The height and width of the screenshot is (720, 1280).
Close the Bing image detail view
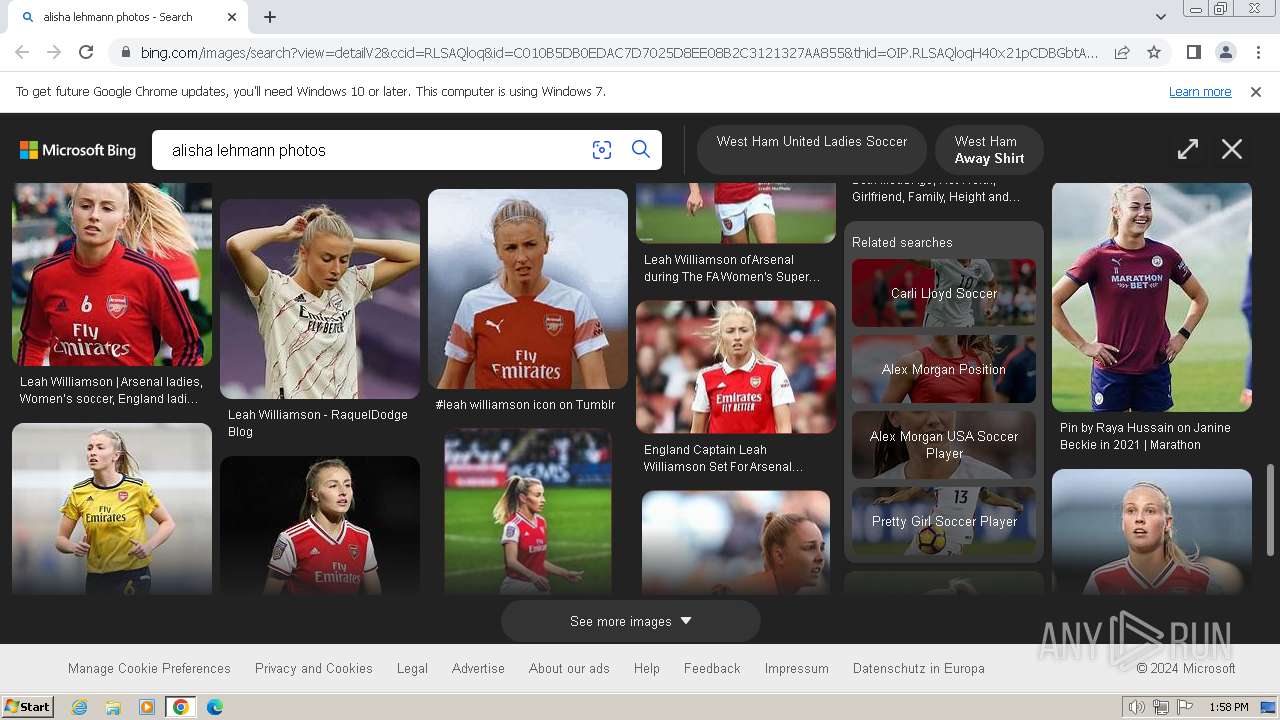(x=1232, y=149)
